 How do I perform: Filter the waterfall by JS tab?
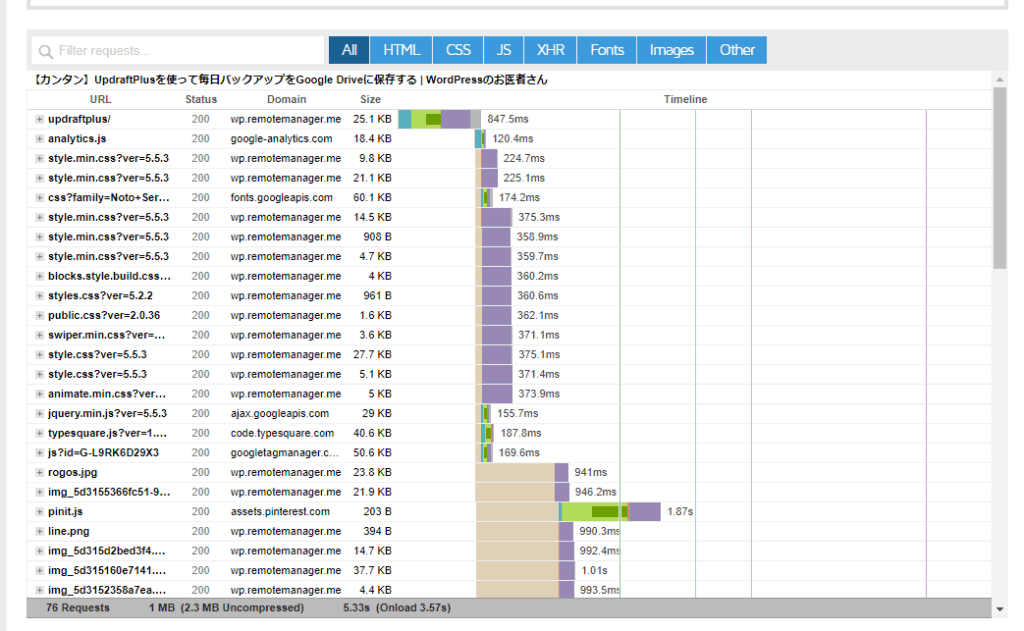tap(504, 50)
